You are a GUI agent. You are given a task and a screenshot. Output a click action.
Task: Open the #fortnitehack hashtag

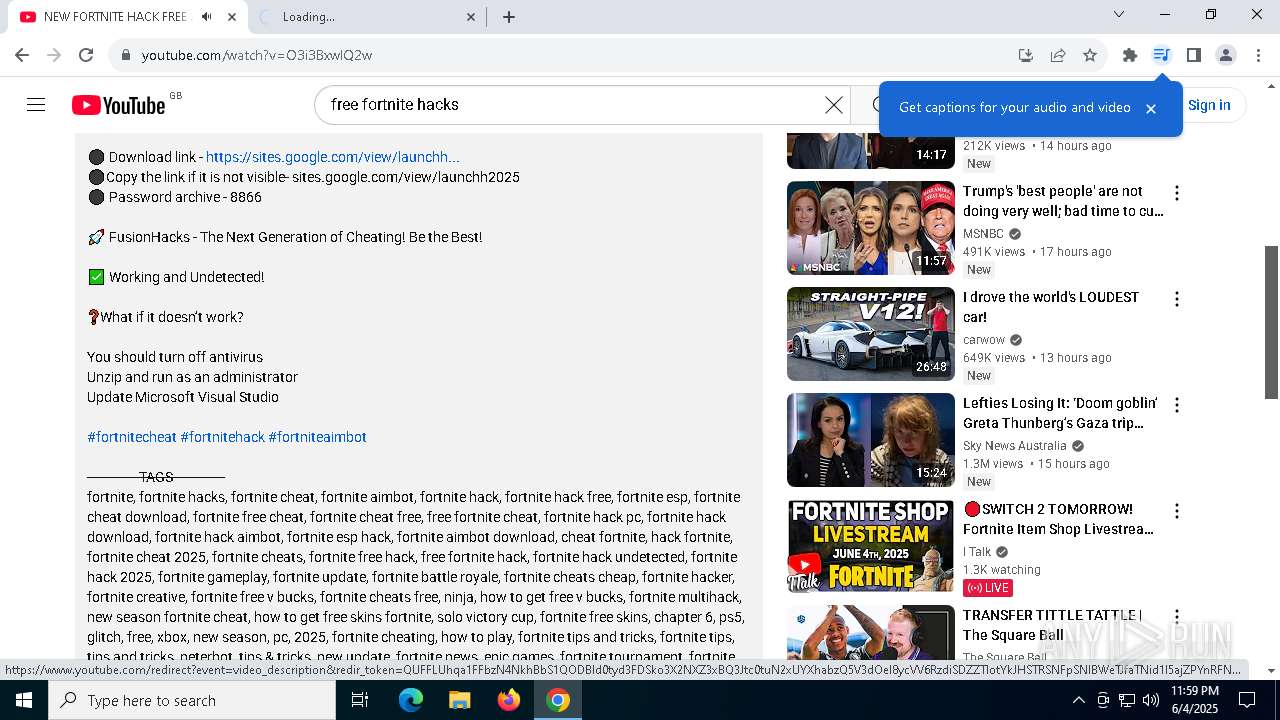click(222, 437)
